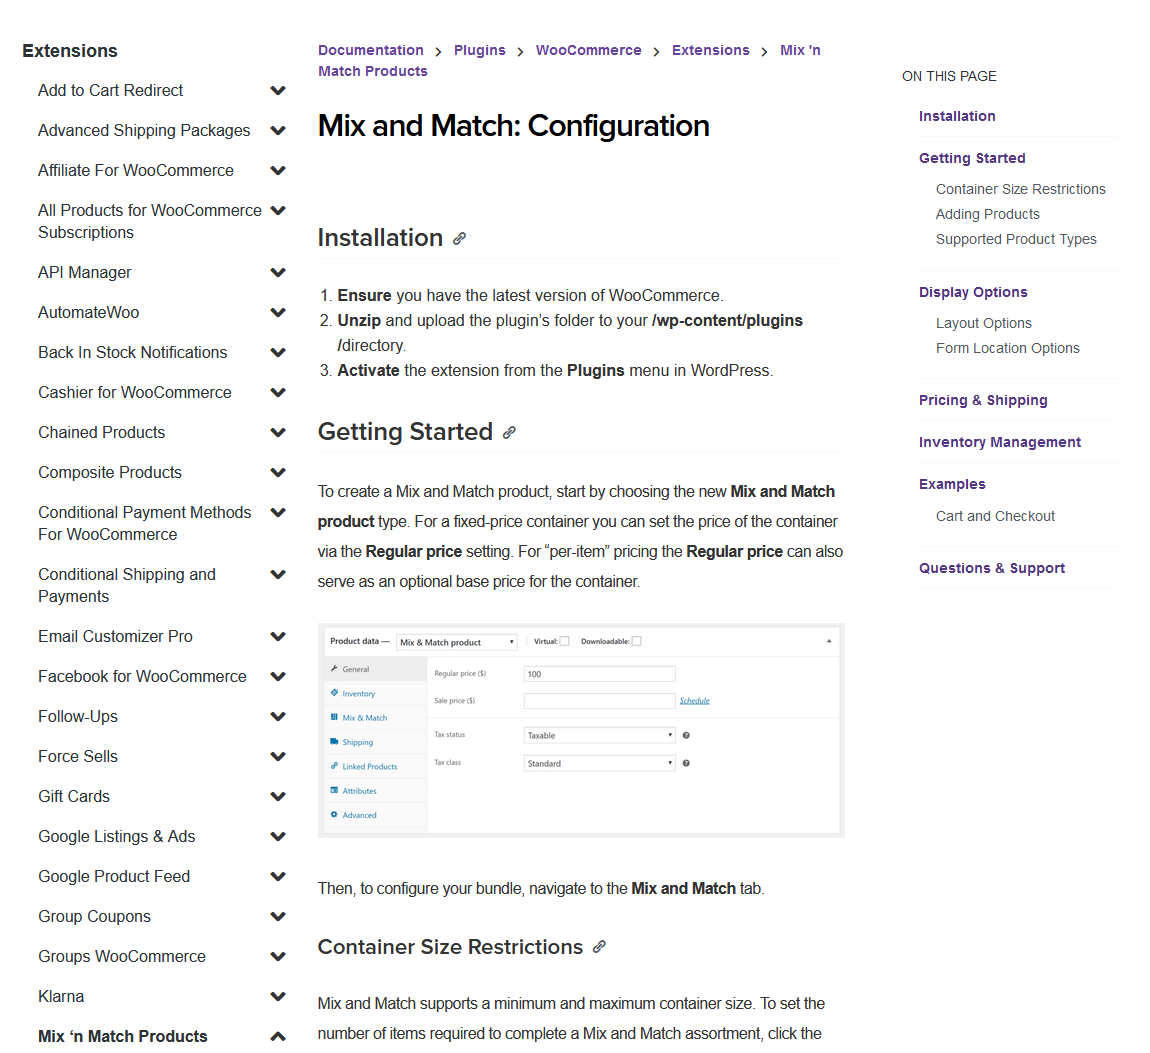The width and height of the screenshot is (1150, 1053).
Task: Open Plugins breadcrumb link
Action: click(480, 50)
